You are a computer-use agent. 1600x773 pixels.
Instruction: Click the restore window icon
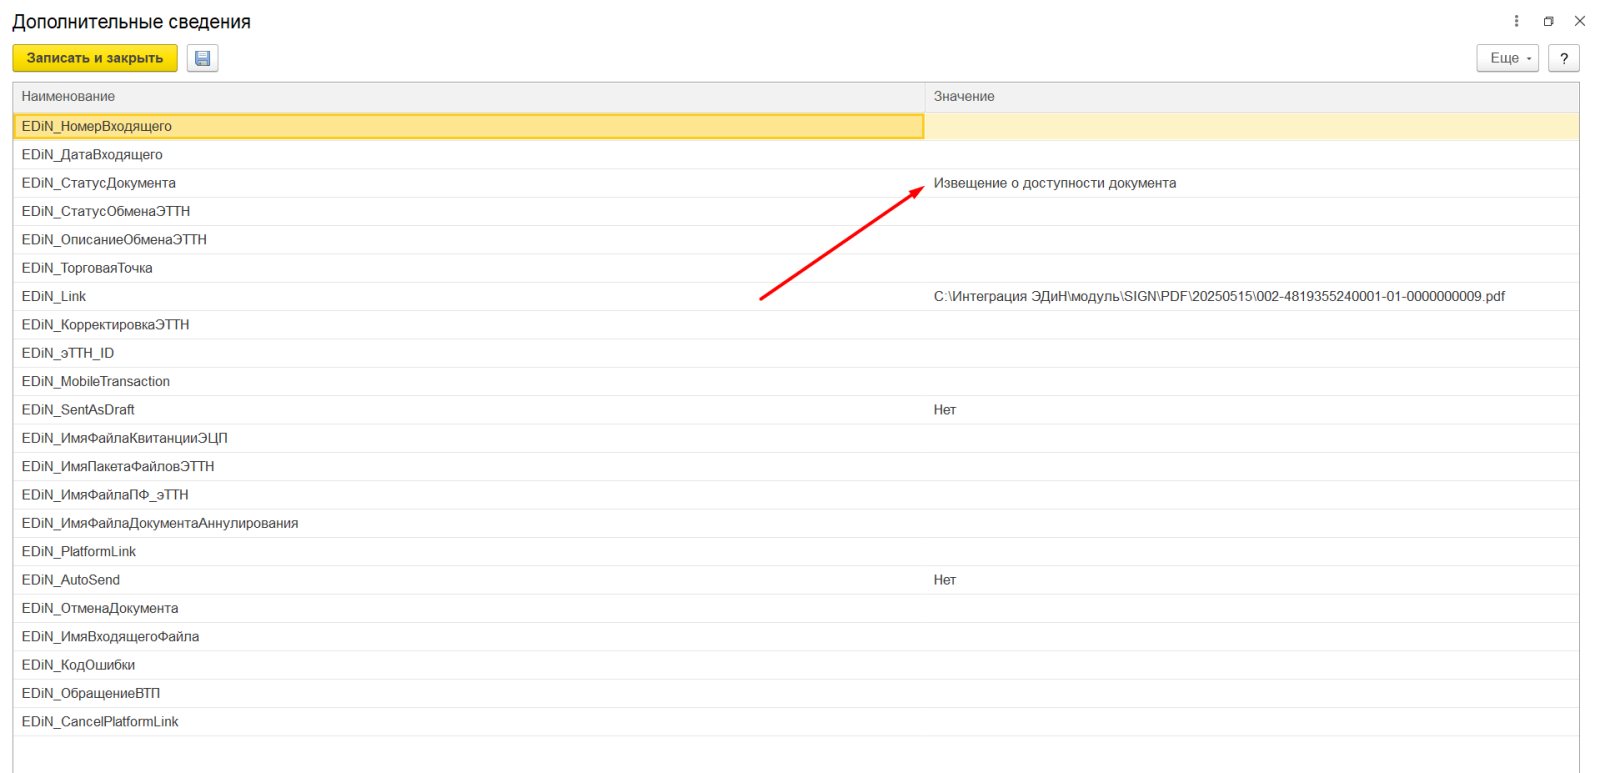click(1548, 21)
